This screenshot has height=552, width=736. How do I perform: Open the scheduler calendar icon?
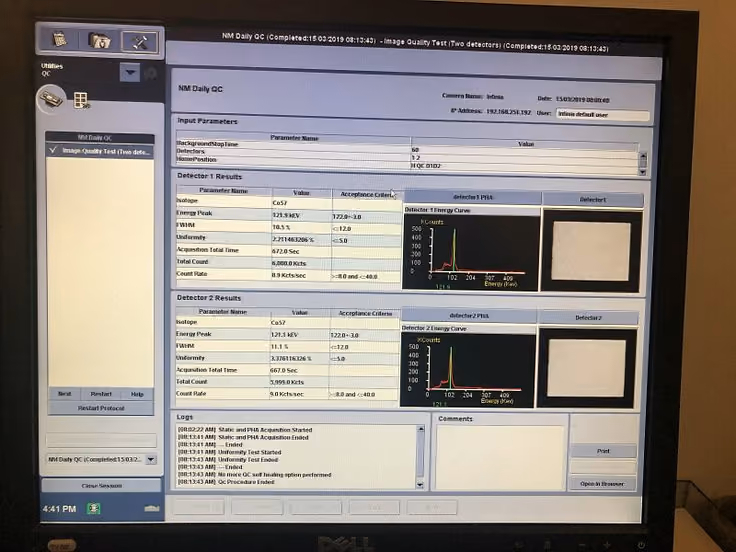point(60,40)
